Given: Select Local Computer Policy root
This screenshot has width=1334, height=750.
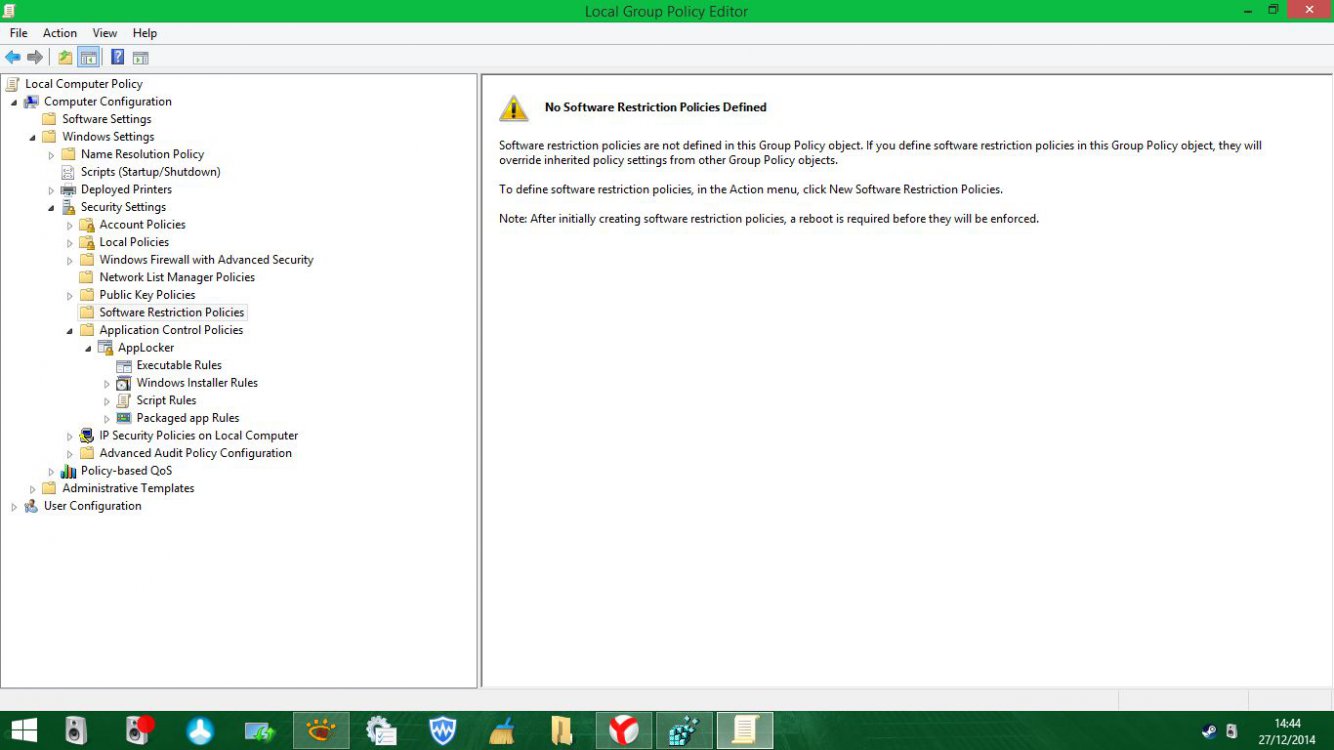Looking at the screenshot, I should [x=84, y=84].
